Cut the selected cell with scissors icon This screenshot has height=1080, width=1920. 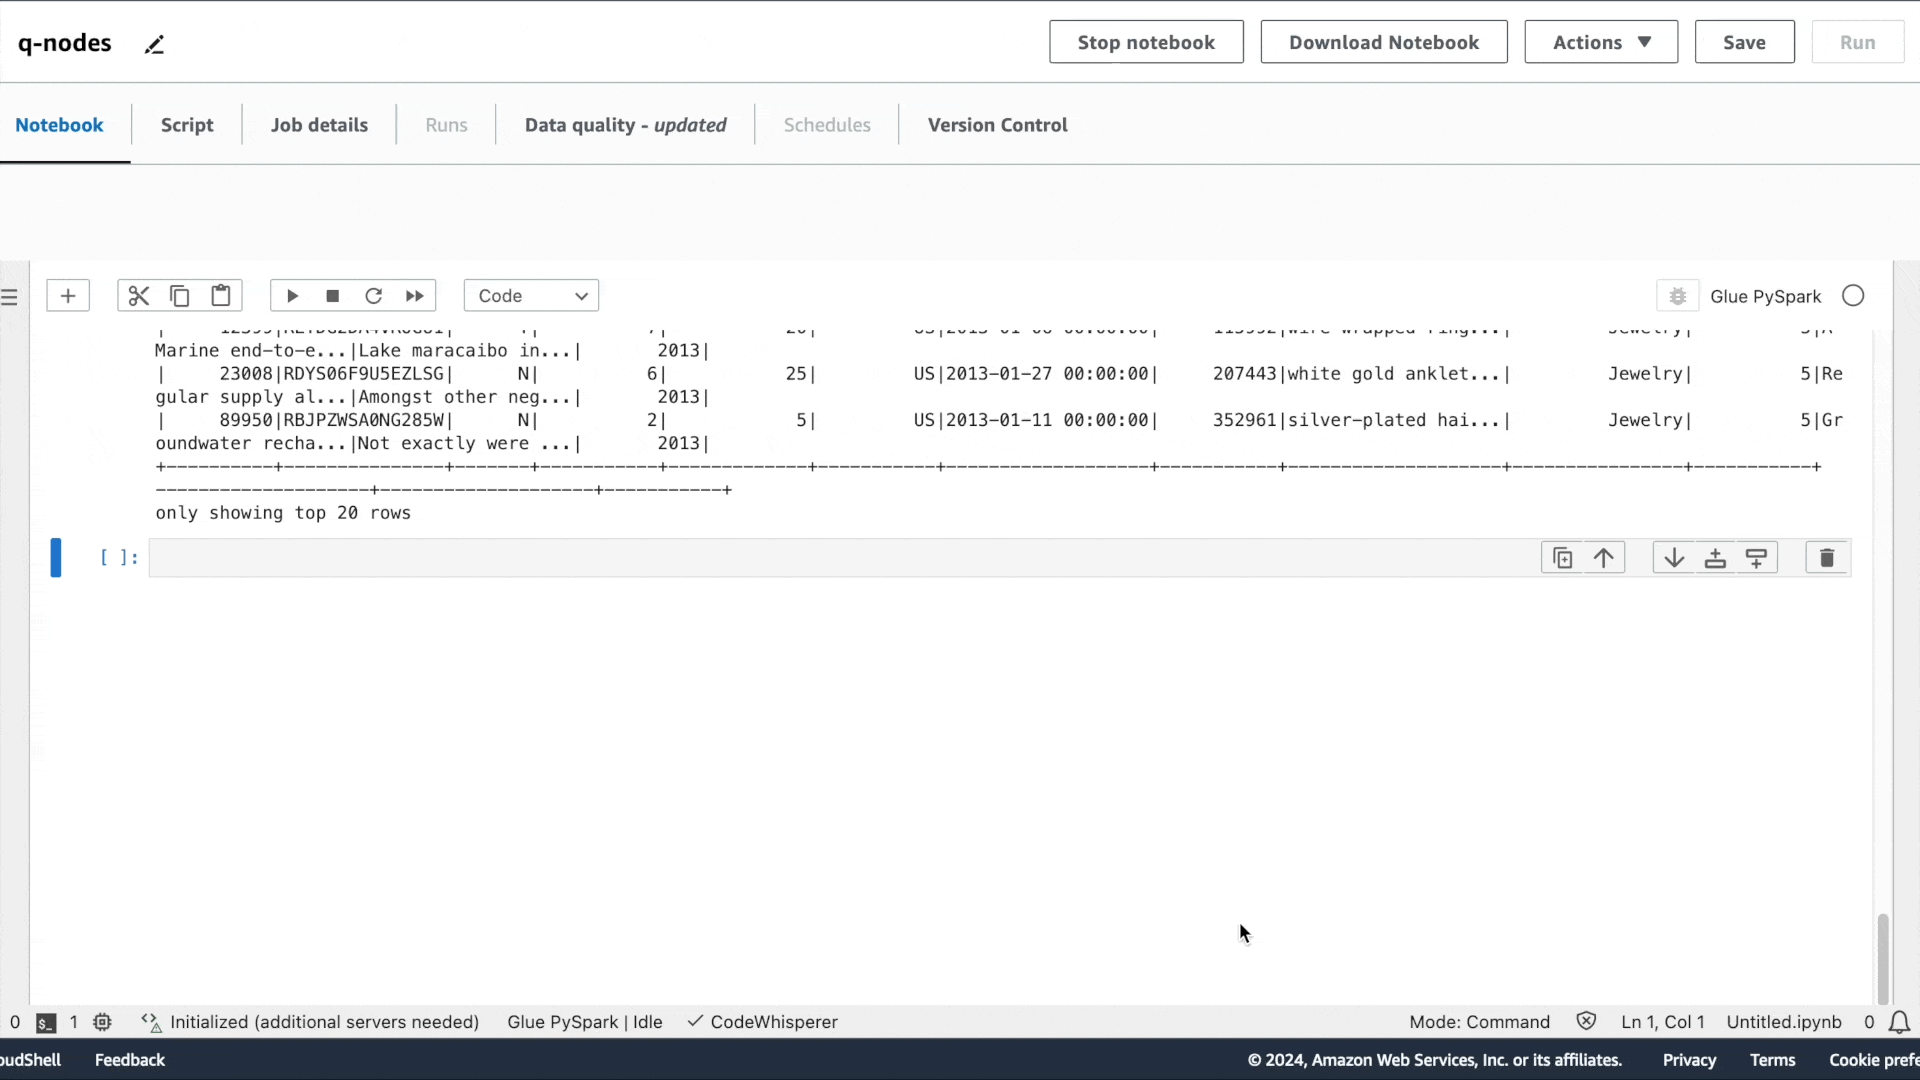pos(138,296)
